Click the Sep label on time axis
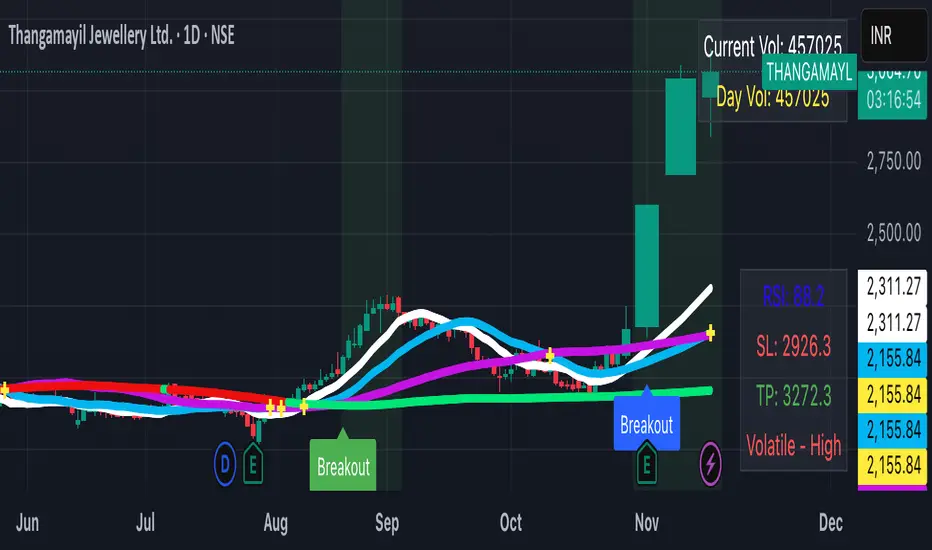932x550 pixels. 387,523
